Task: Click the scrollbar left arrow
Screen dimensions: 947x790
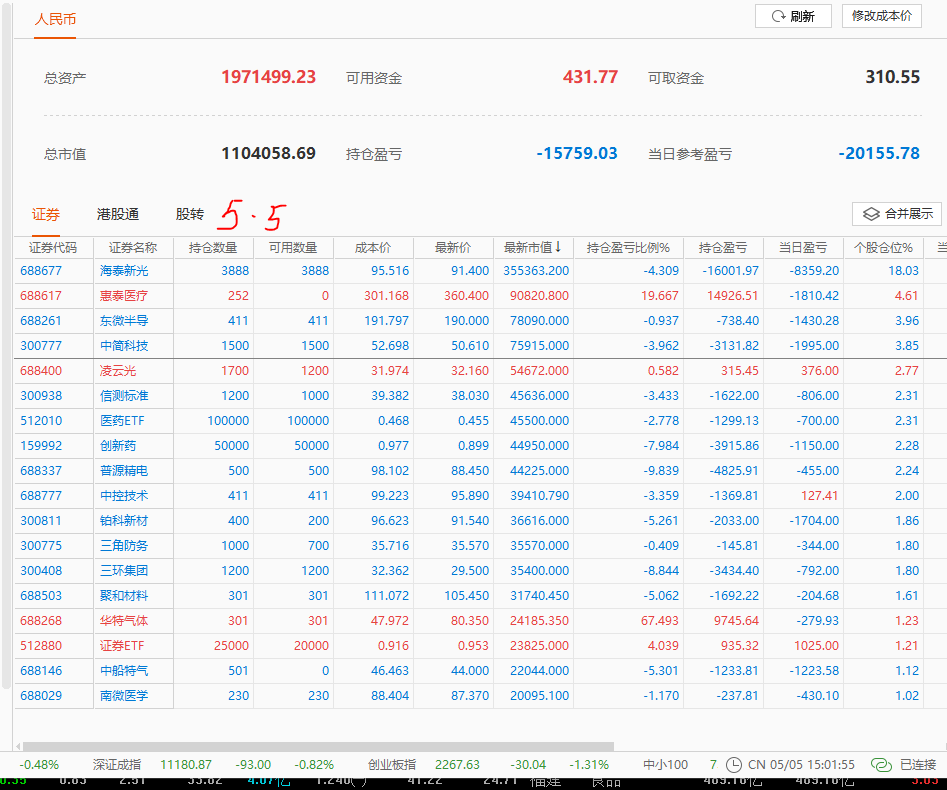Action: click(x=18, y=747)
